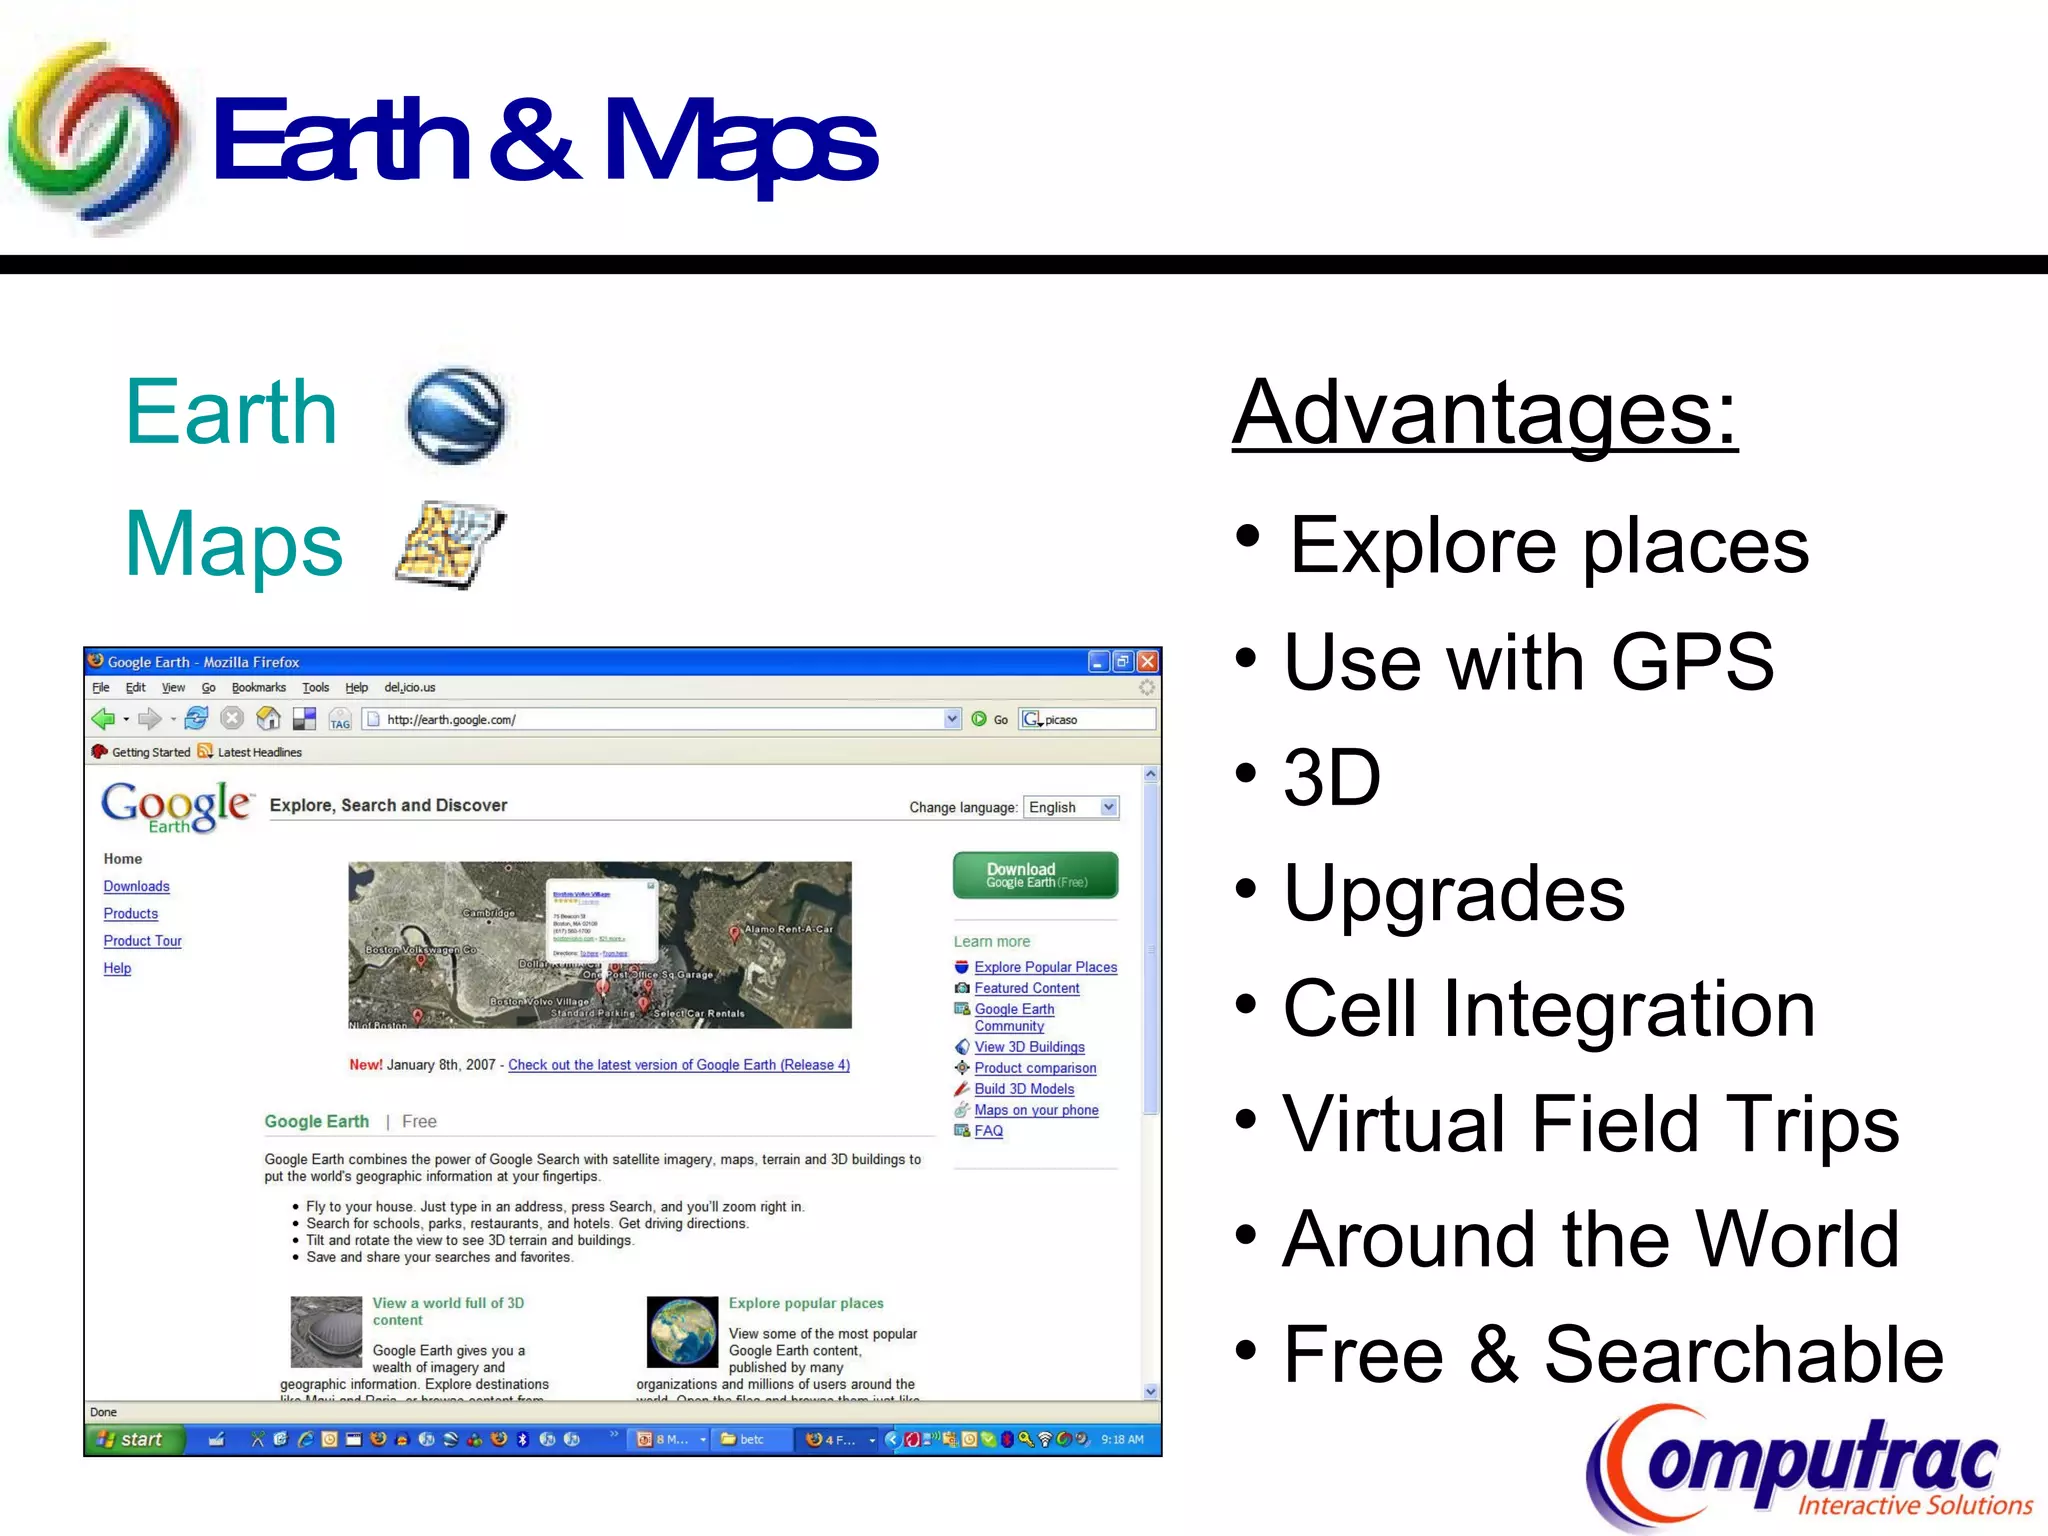
Task: Click Explore Popular Places link
Action: click(1046, 967)
